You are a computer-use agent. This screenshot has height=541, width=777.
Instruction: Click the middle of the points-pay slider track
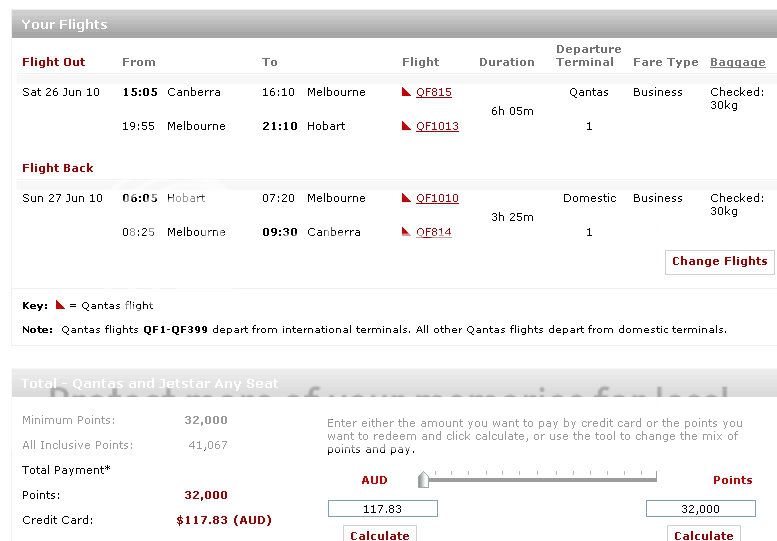540,480
